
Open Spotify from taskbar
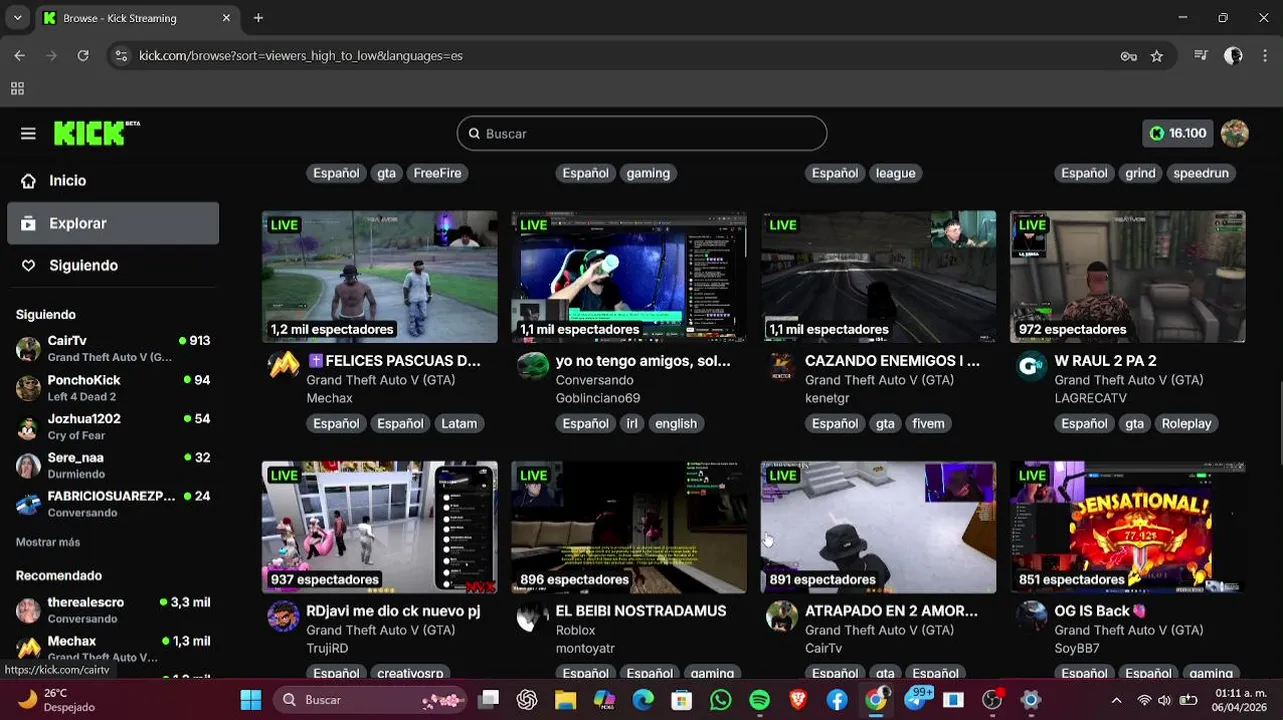[x=759, y=700]
